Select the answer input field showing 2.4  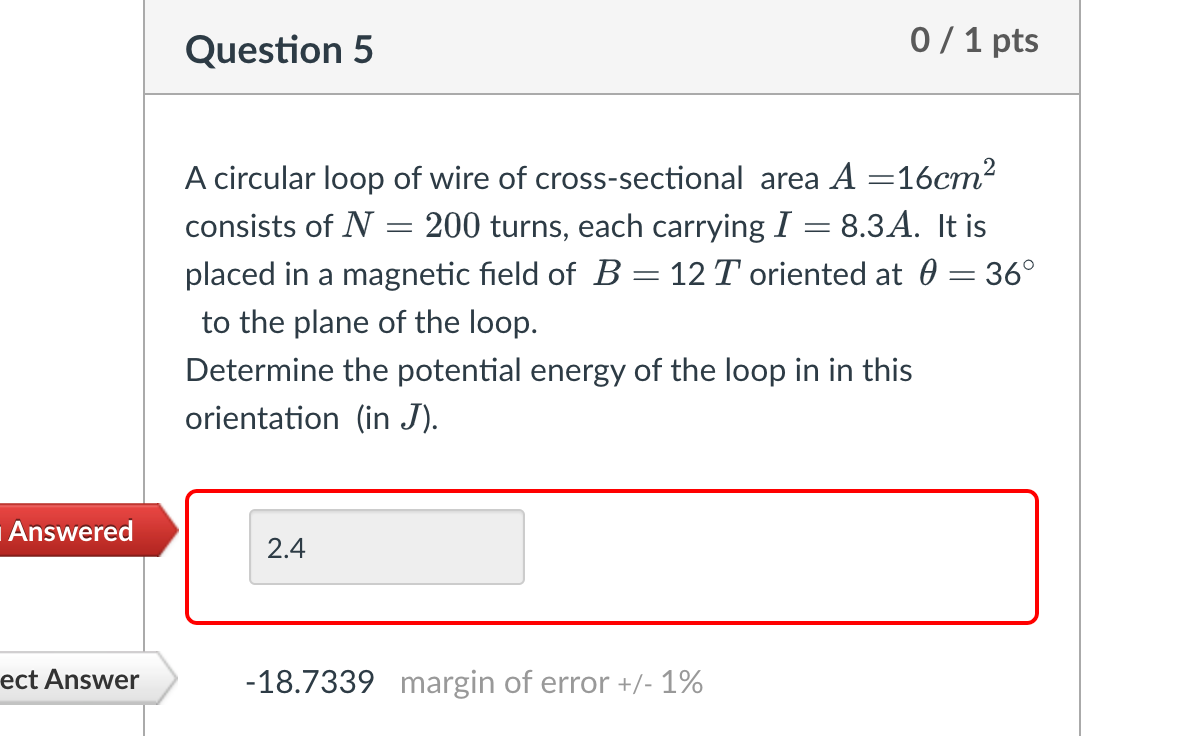pos(386,546)
